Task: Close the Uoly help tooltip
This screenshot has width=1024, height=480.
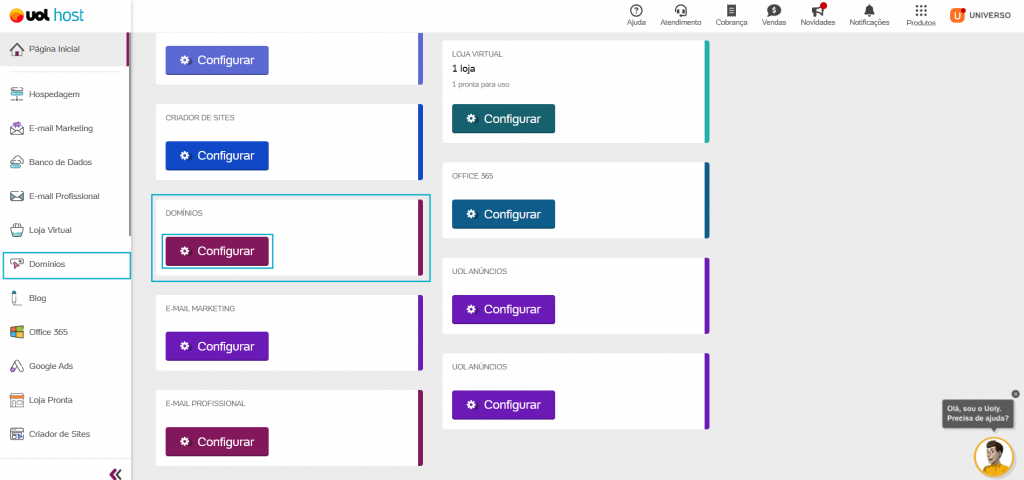Action: (1016, 394)
